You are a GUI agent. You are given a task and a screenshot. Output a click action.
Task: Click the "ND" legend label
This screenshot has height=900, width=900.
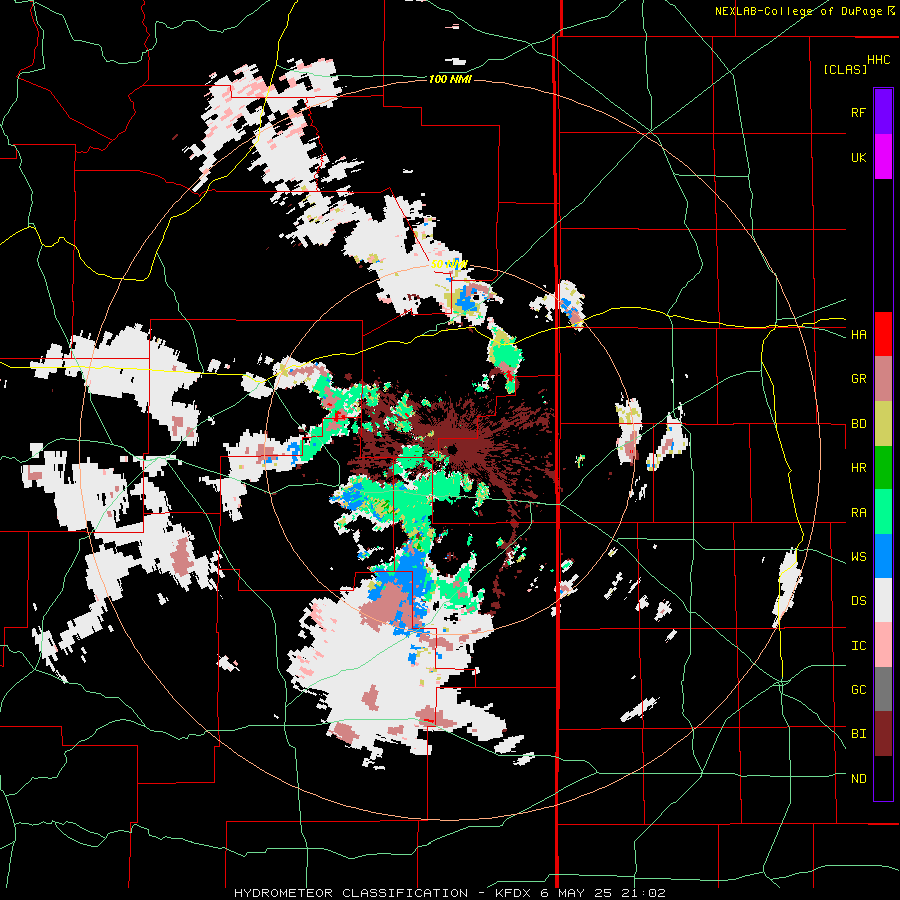pyautogui.click(x=858, y=779)
